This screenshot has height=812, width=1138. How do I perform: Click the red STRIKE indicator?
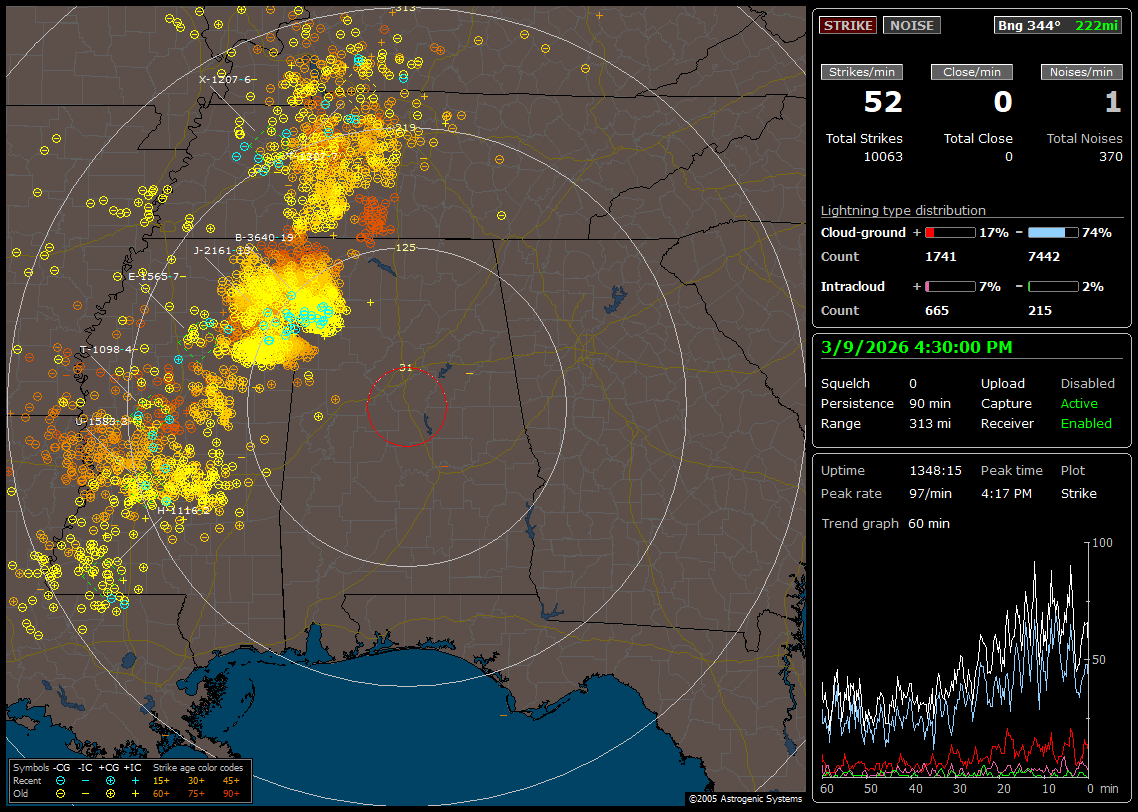(848, 25)
